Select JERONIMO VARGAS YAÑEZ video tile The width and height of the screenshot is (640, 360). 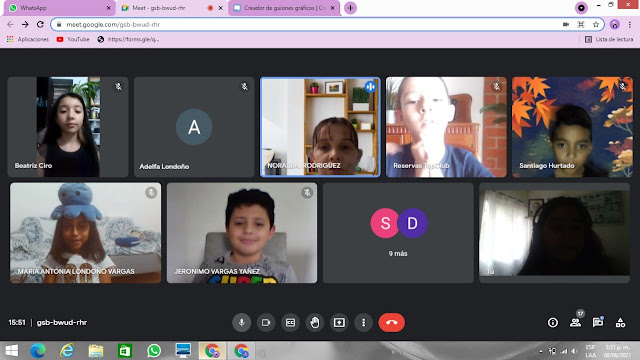tap(242, 233)
